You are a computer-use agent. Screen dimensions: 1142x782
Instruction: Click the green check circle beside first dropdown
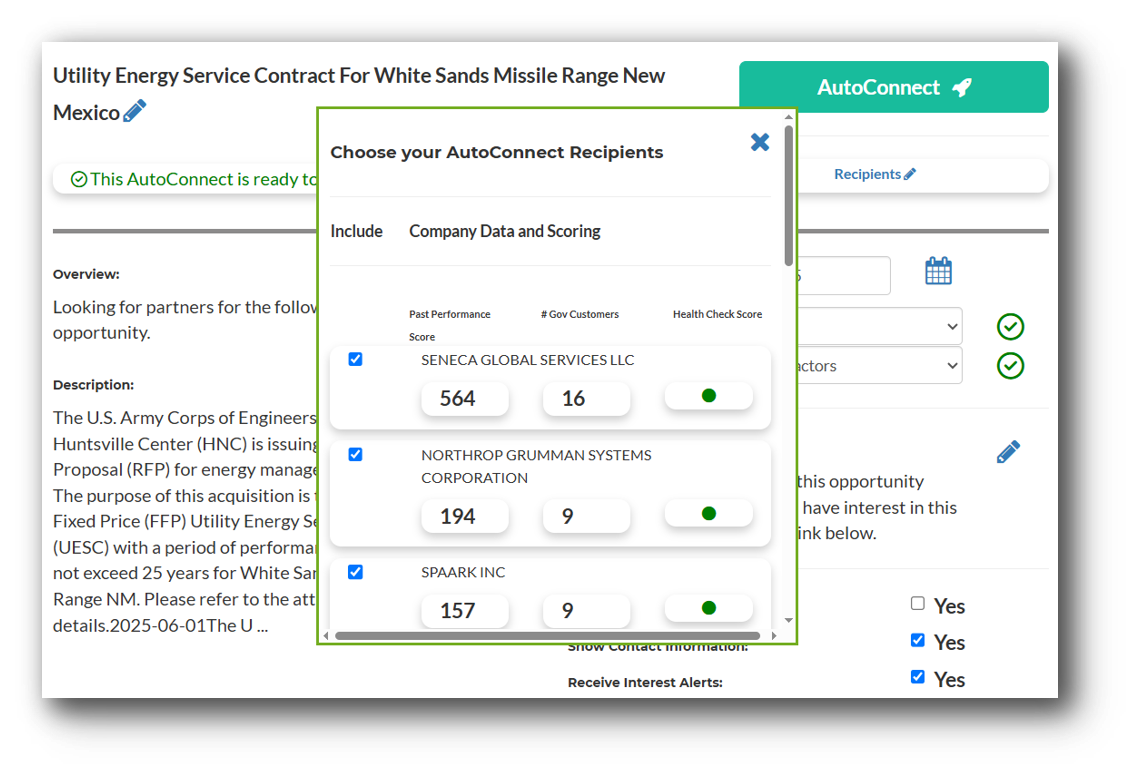point(1011,327)
